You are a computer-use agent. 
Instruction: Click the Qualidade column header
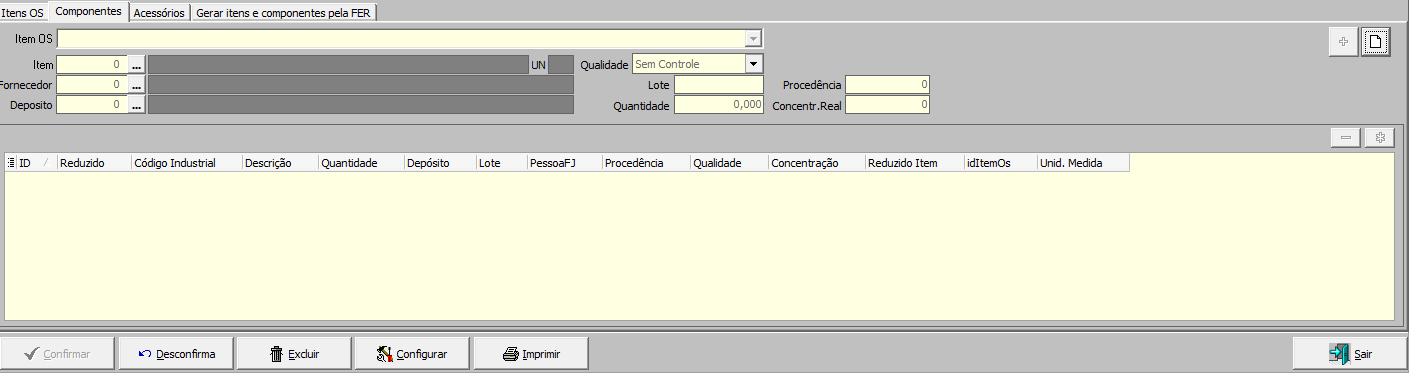click(729, 163)
